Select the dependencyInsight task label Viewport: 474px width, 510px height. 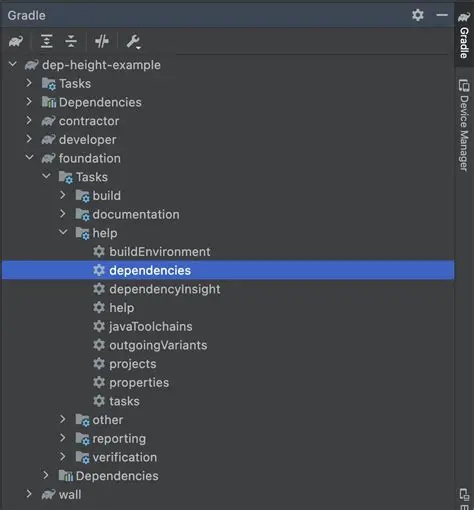[165, 289]
